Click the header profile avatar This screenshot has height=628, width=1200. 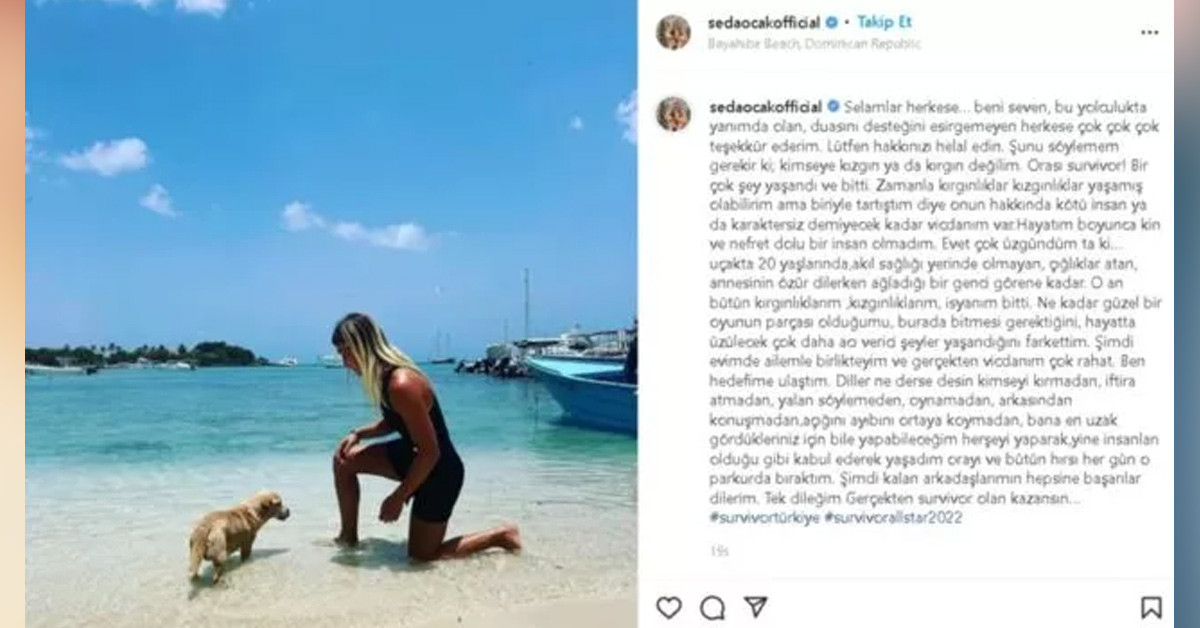coord(673,32)
